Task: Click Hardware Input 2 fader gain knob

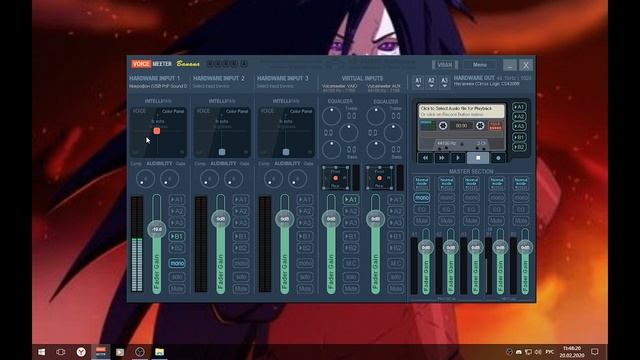Action: 221,219
